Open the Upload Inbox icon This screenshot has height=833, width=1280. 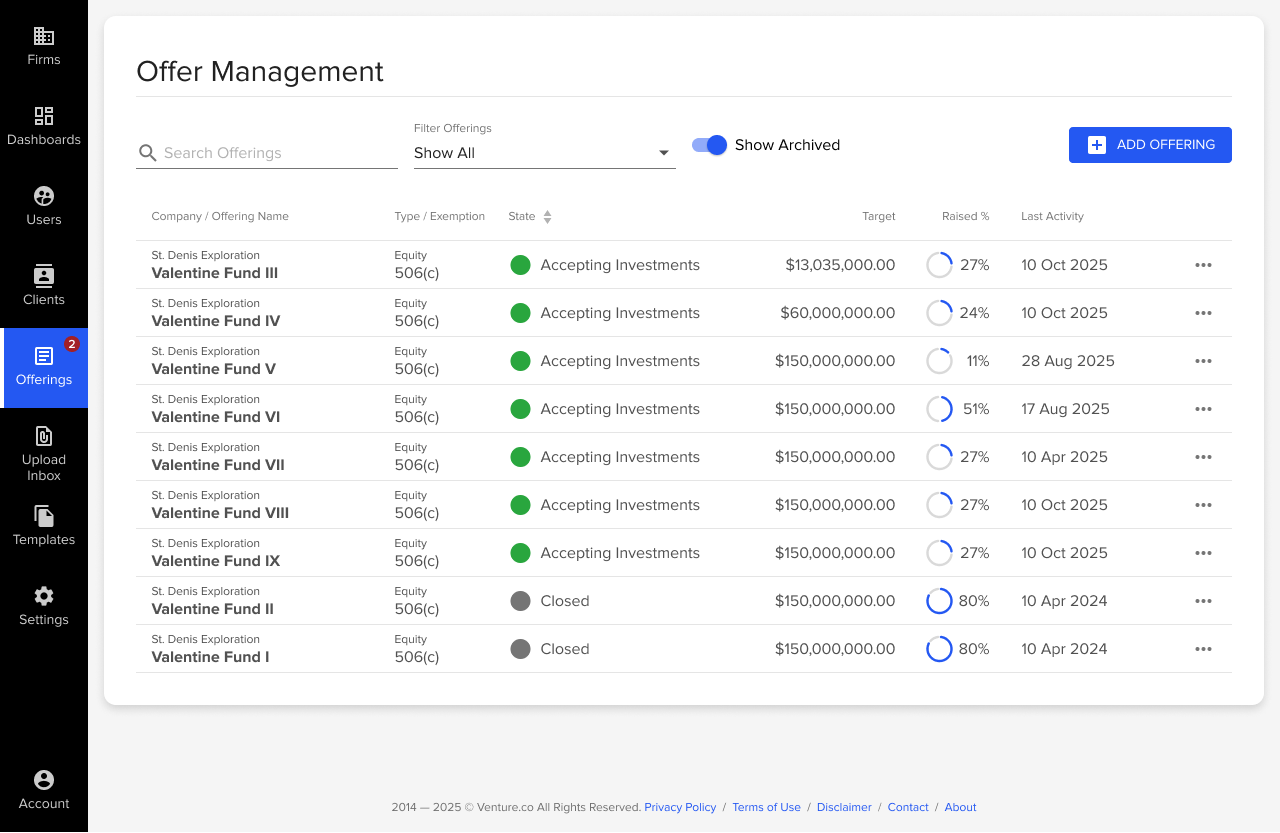click(44, 437)
